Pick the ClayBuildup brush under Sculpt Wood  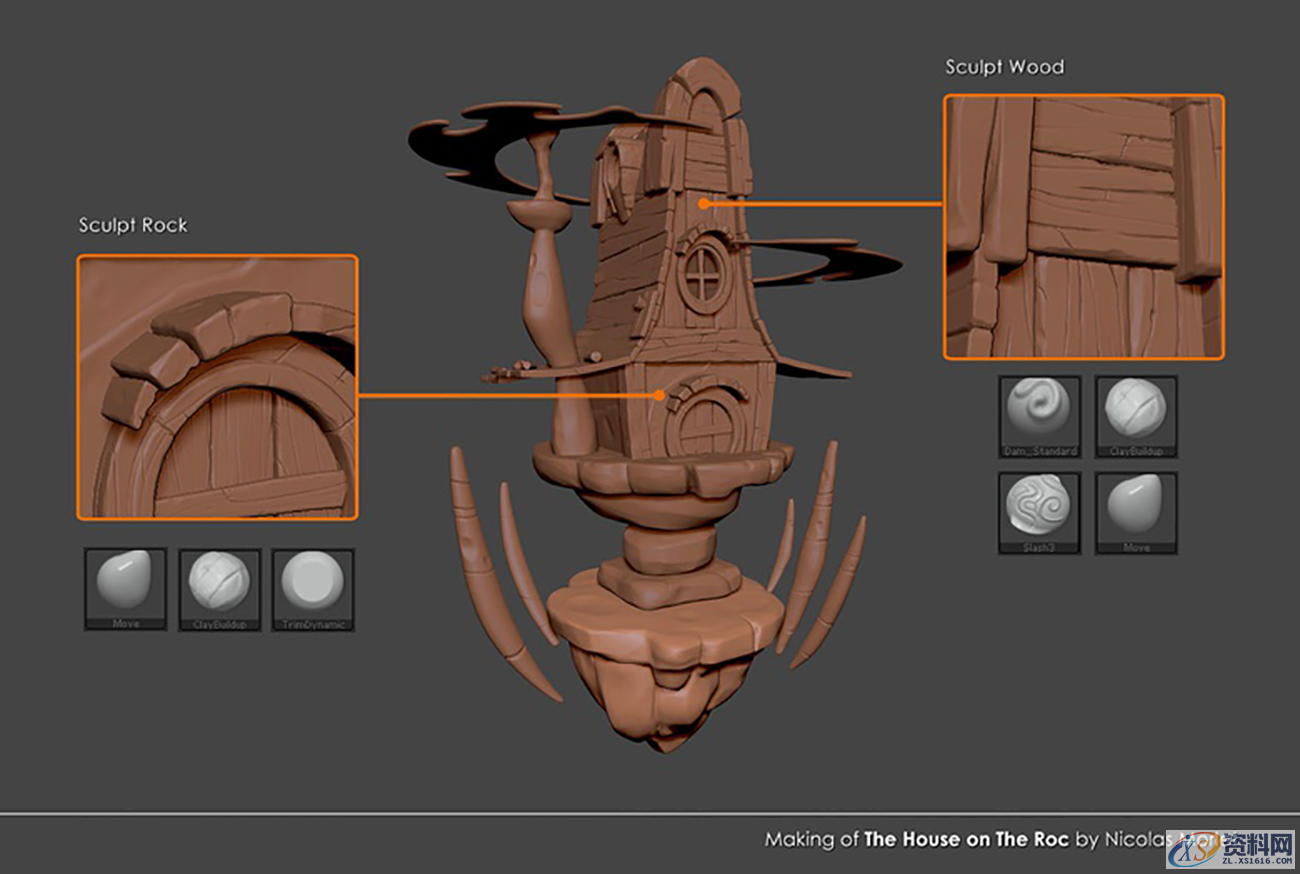point(1135,415)
